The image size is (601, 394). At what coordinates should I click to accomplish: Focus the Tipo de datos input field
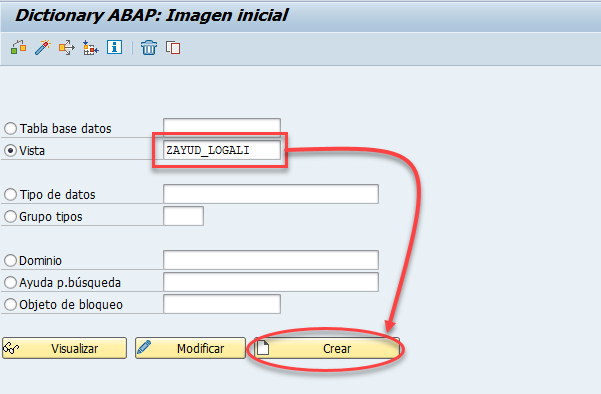[271, 194]
